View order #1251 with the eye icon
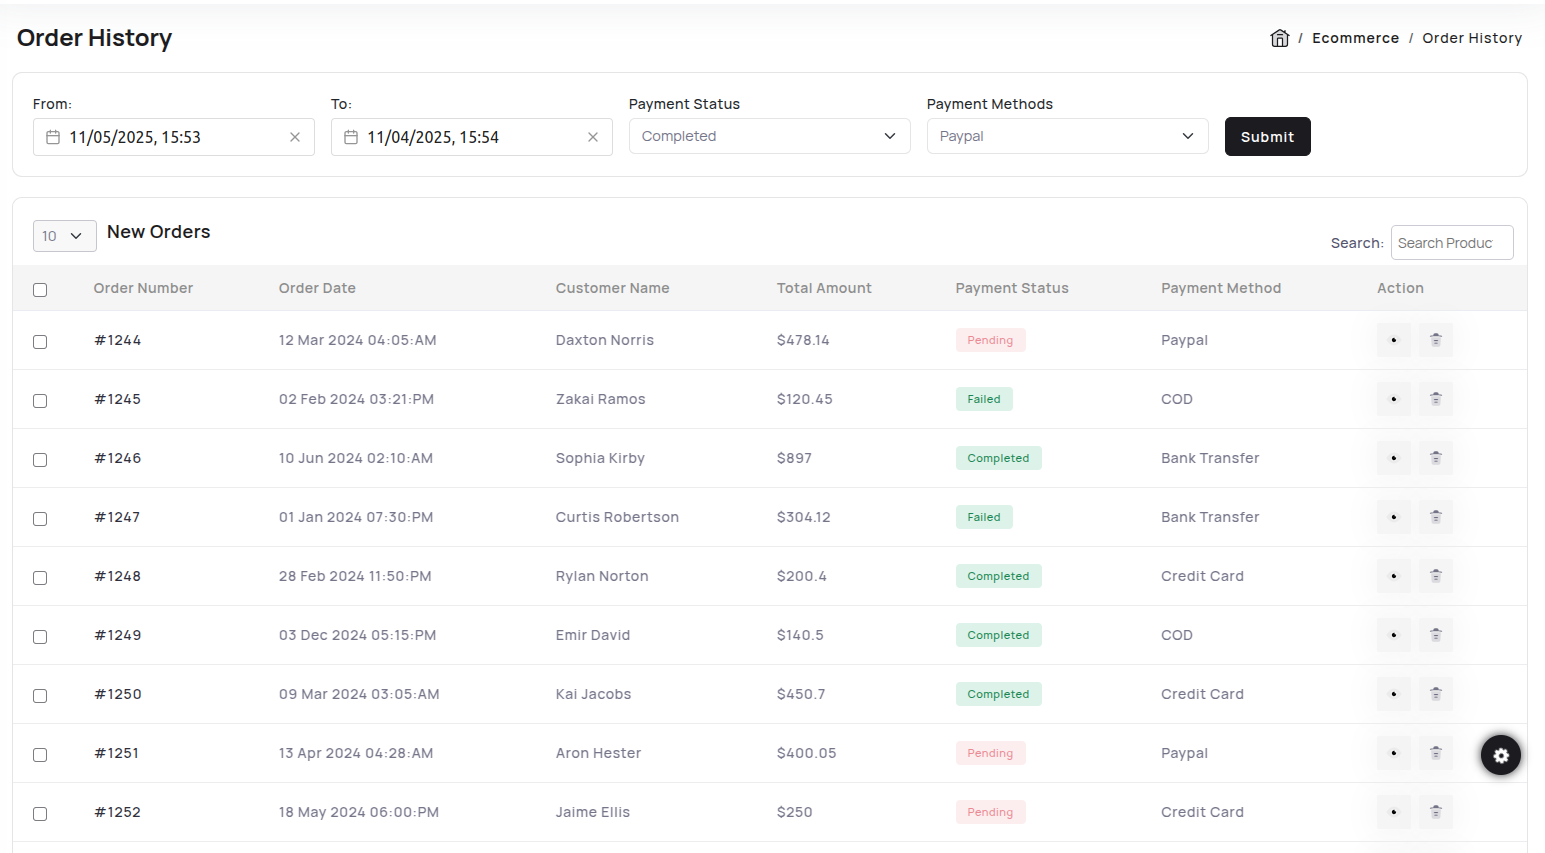 coord(1394,753)
